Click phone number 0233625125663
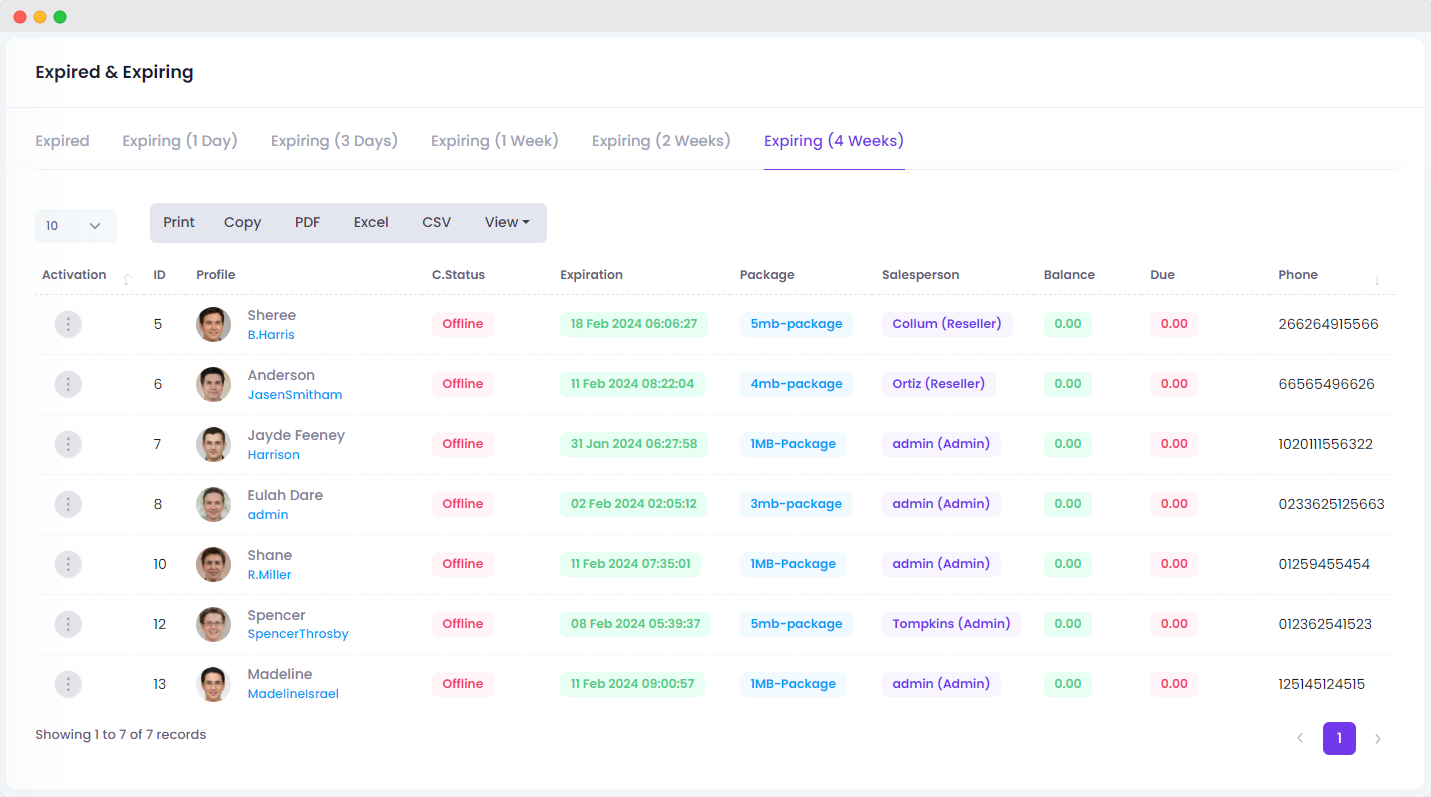1431x797 pixels. [1331, 504]
